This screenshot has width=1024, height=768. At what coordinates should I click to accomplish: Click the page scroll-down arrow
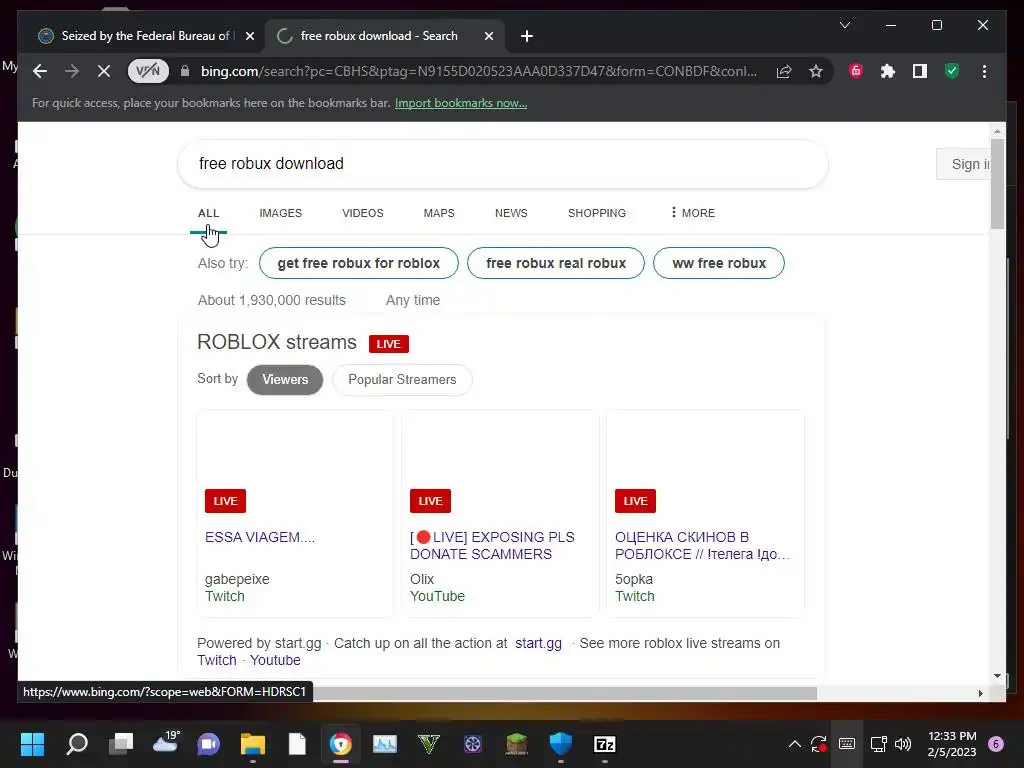[997, 676]
